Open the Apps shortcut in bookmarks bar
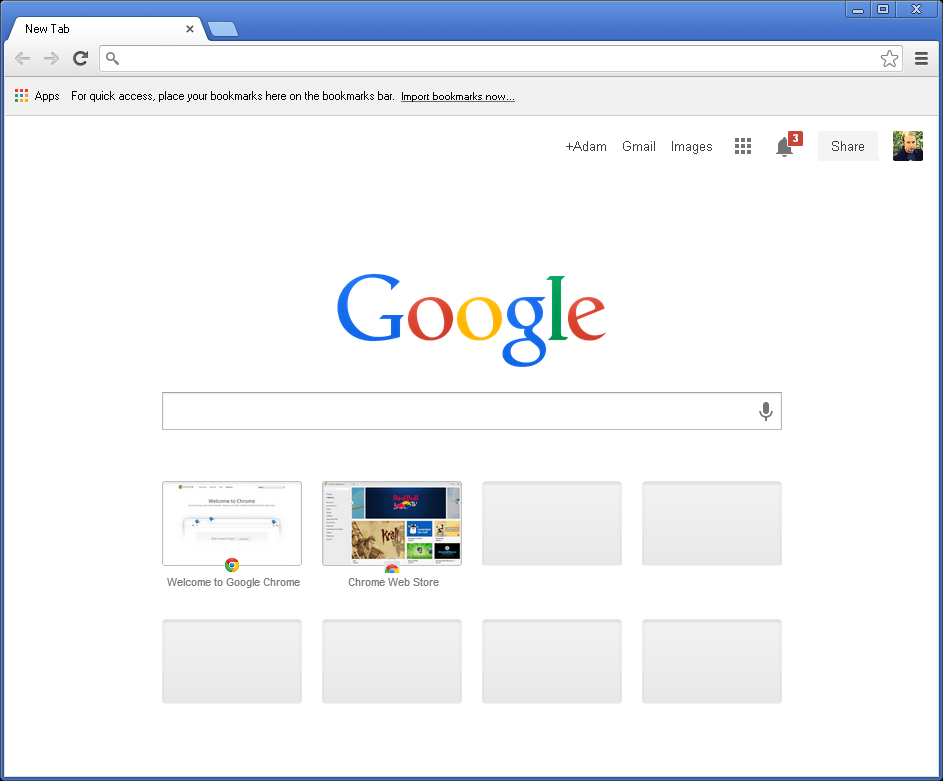The width and height of the screenshot is (943, 781). click(37, 97)
